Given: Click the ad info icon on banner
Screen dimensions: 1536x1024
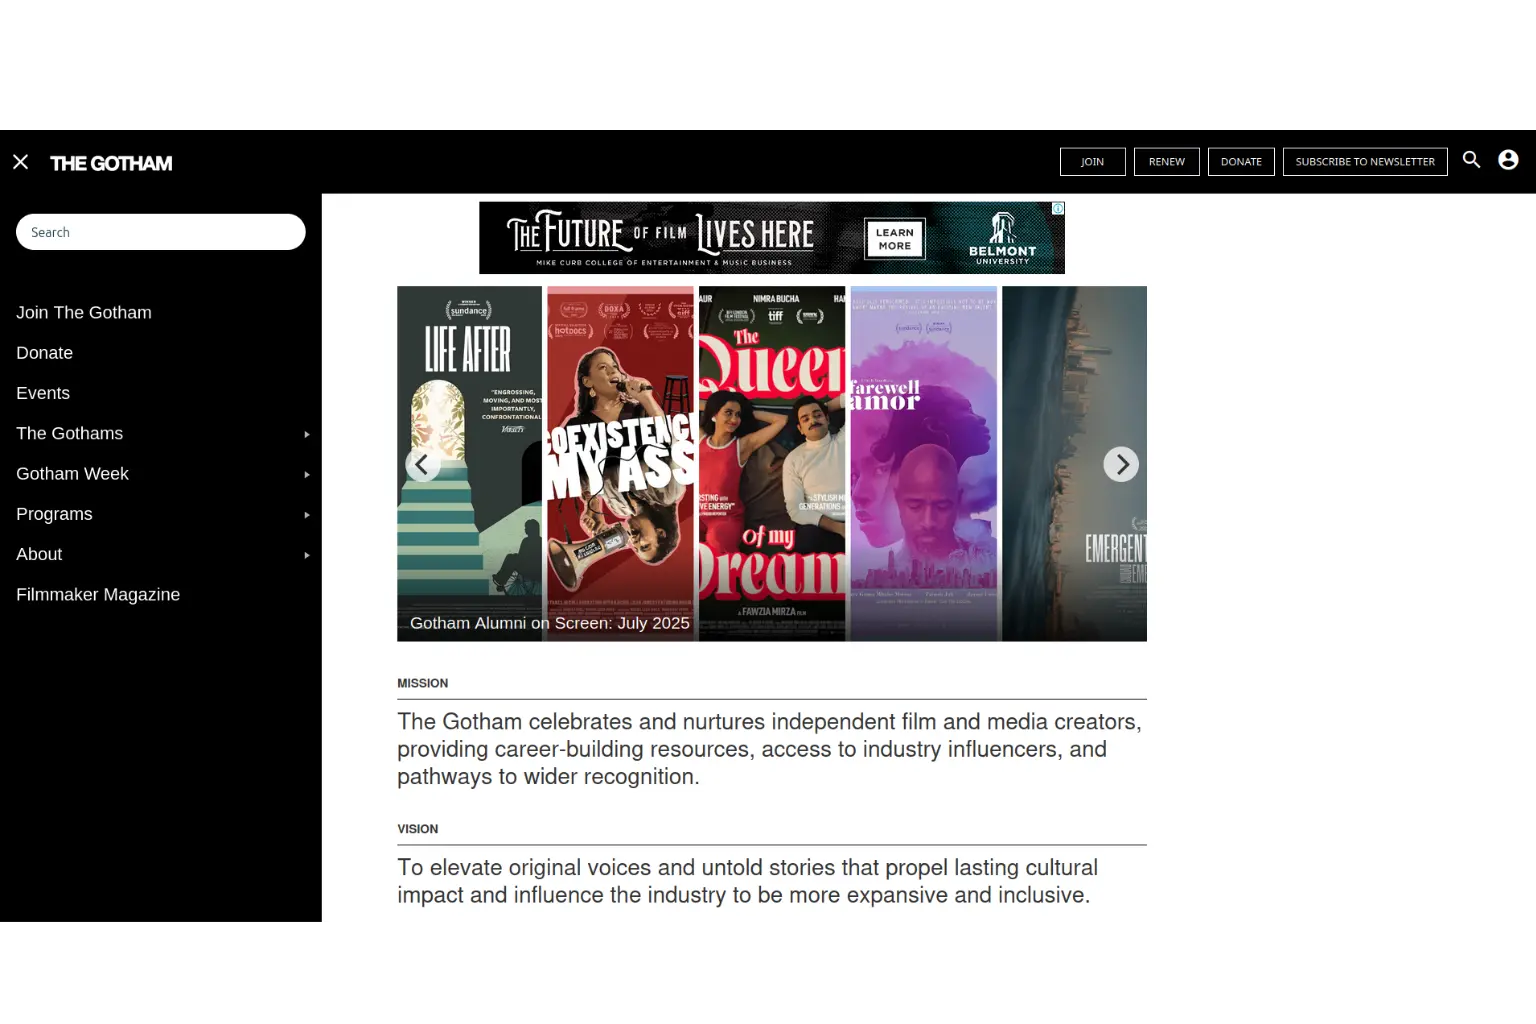Looking at the screenshot, I should 1057,209.
